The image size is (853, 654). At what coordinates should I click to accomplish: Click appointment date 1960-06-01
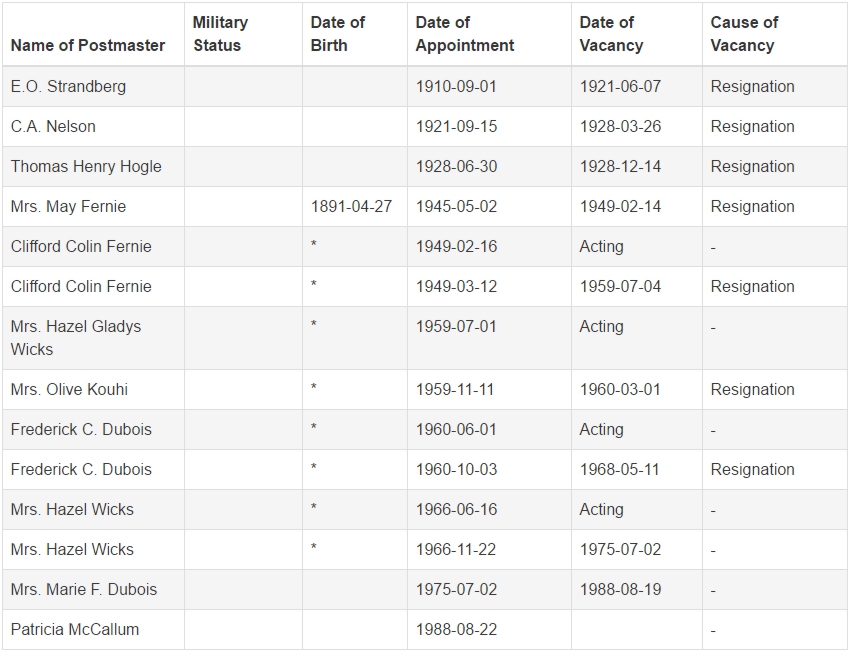pos(456,429)
